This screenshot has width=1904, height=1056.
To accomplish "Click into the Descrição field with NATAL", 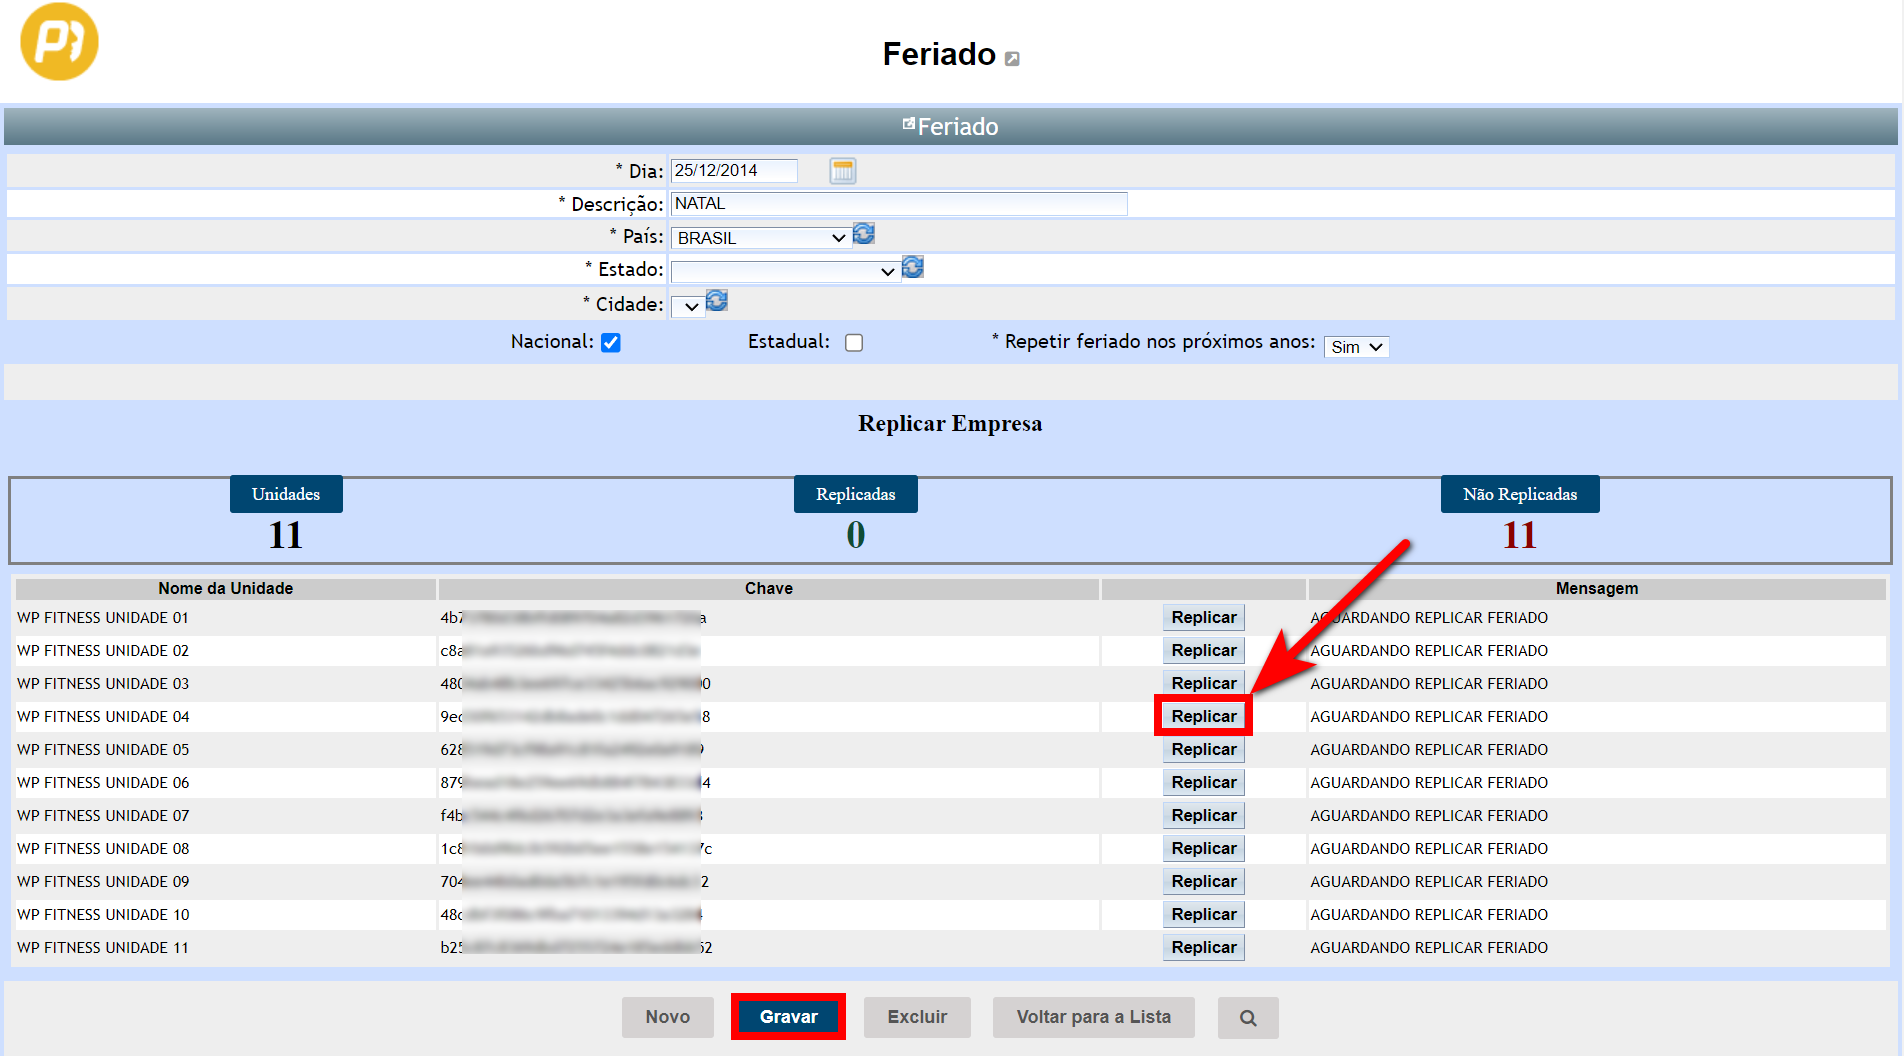I will click(x=898, y=204).
